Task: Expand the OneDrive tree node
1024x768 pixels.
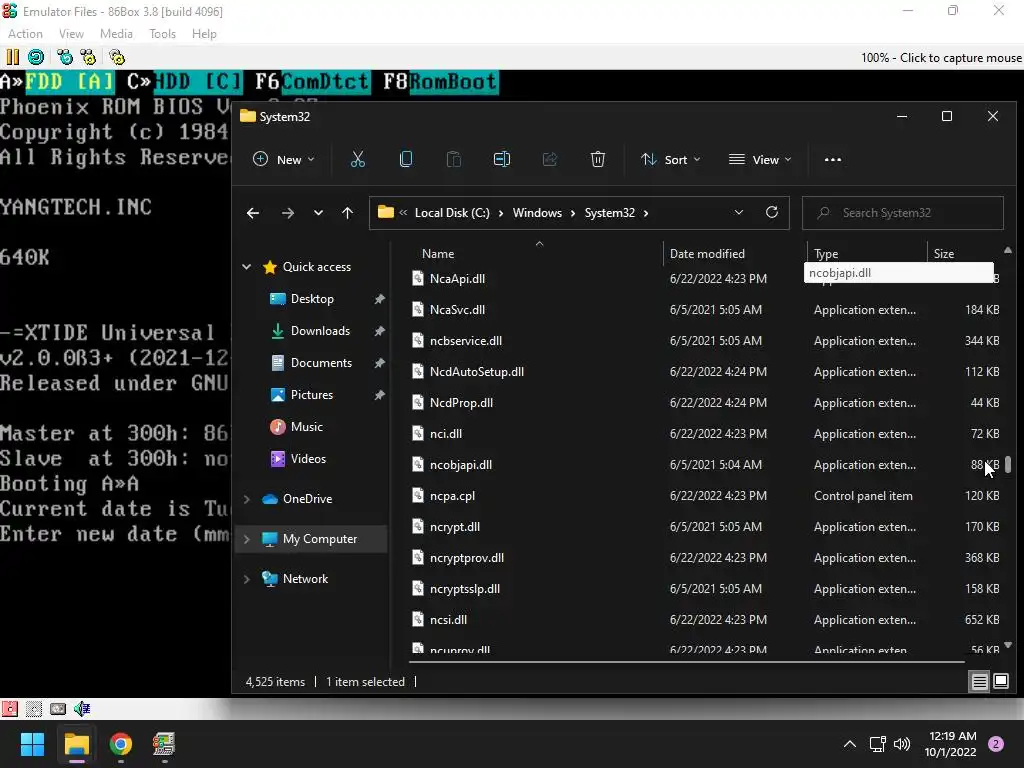Action: (x=247, y=499)
